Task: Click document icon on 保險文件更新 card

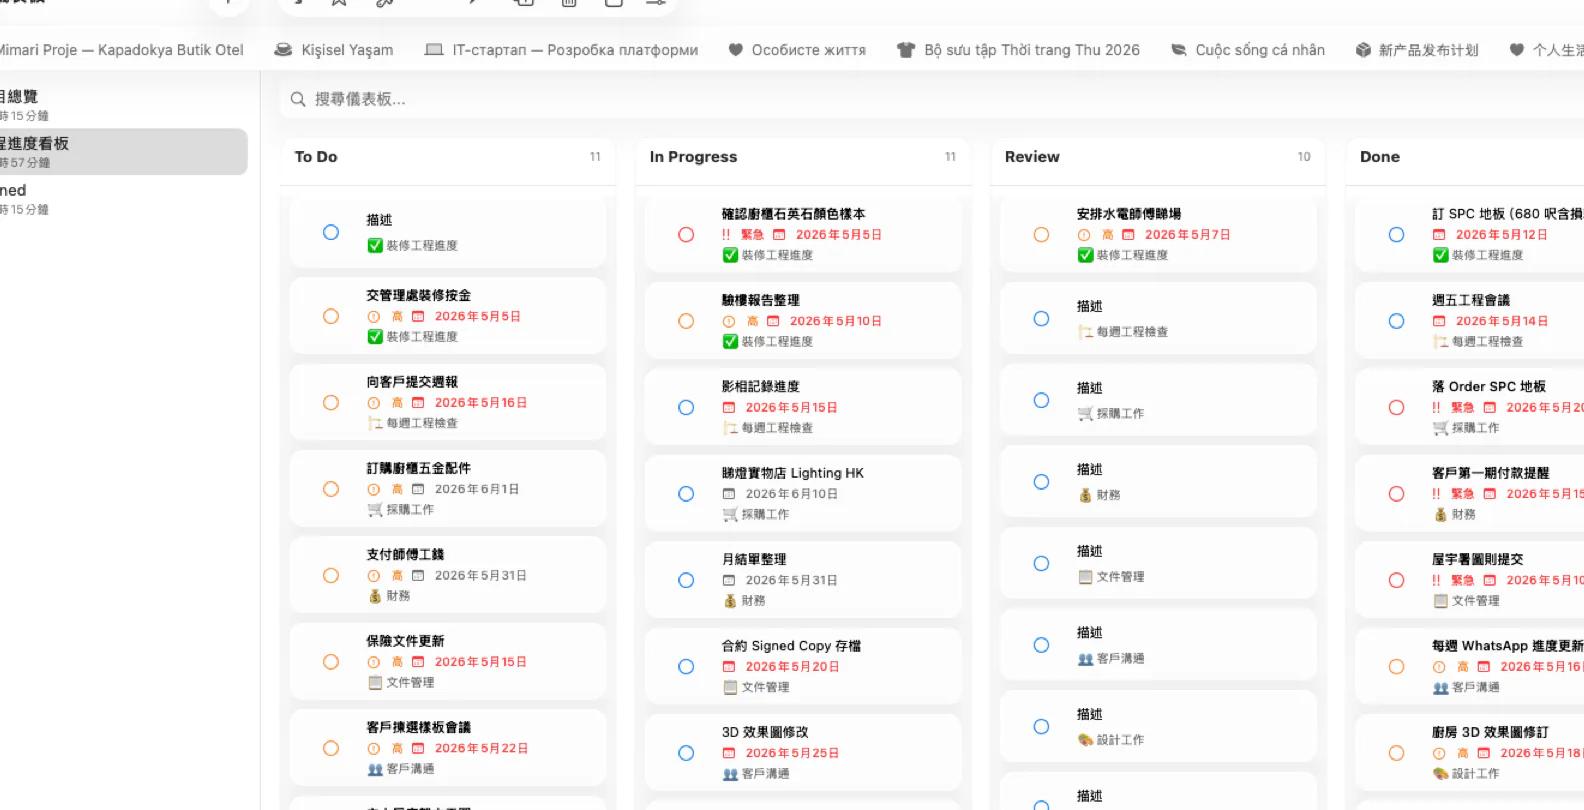Action: [375, 683]
